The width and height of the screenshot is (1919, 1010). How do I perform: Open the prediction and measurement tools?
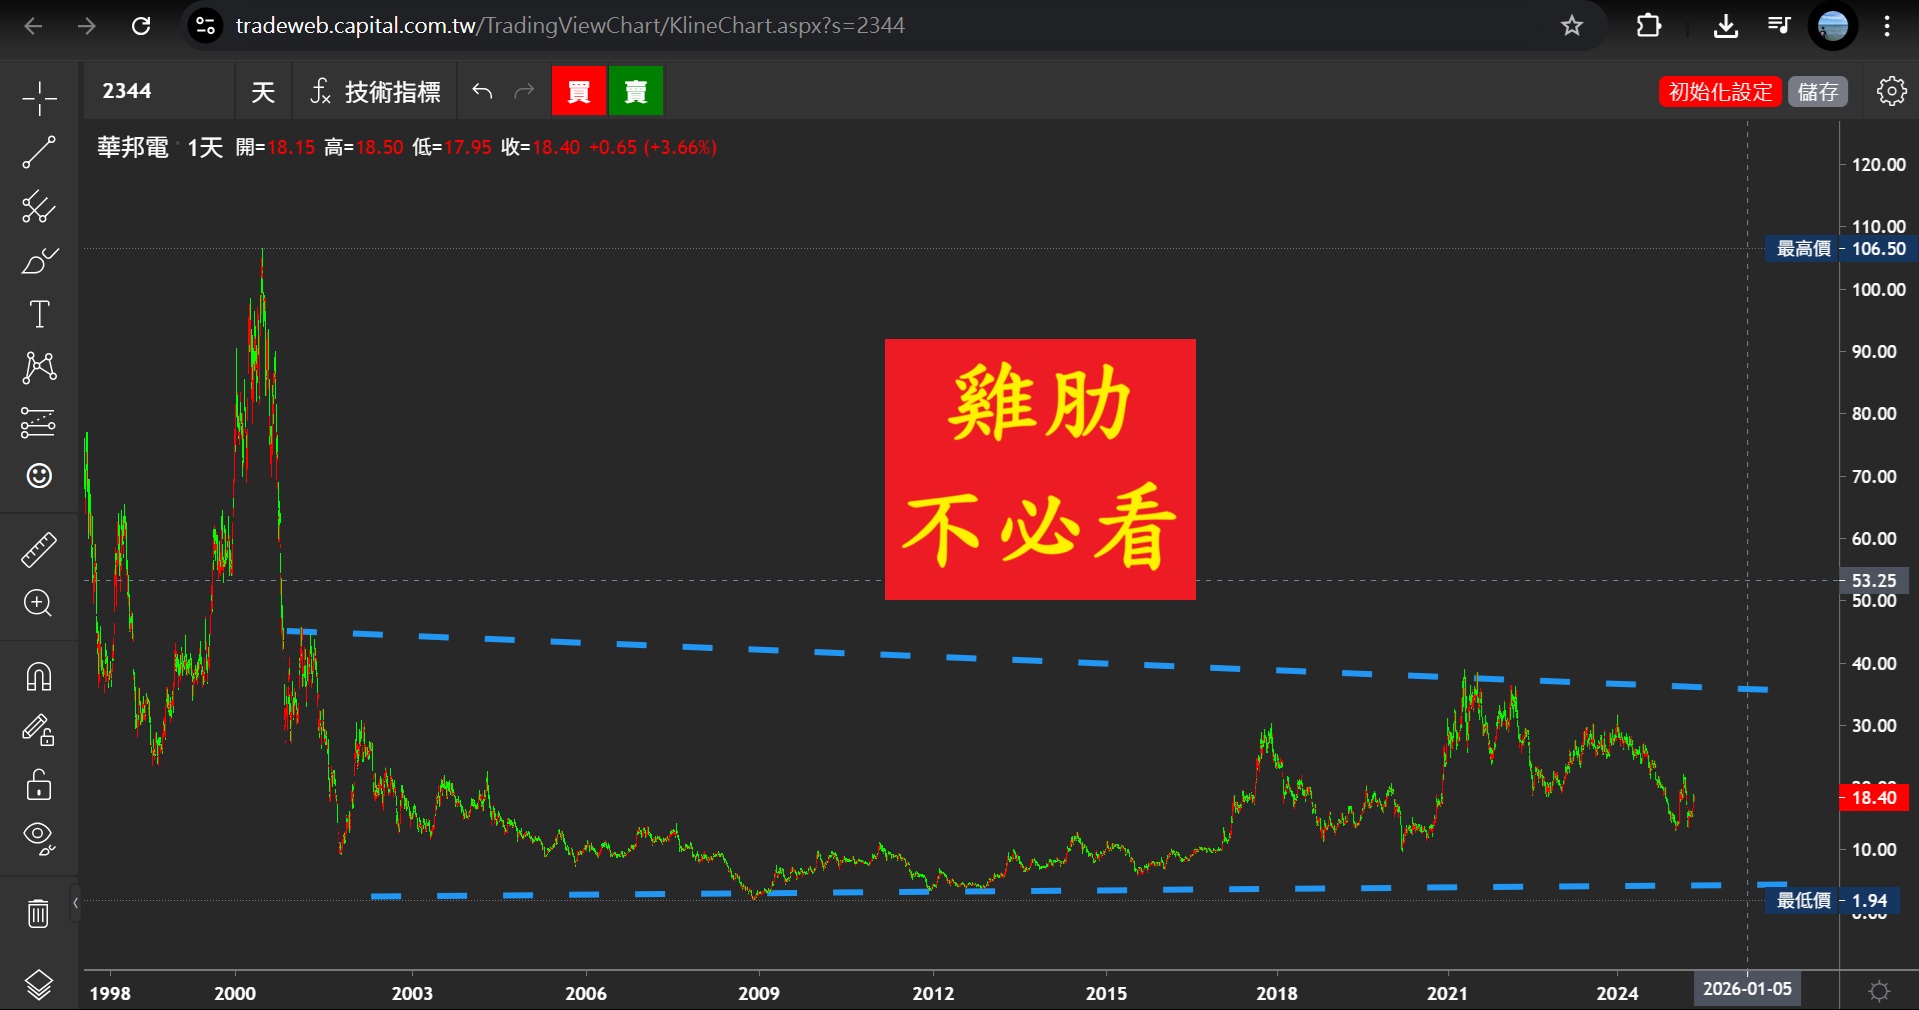[x=39, y=422]
